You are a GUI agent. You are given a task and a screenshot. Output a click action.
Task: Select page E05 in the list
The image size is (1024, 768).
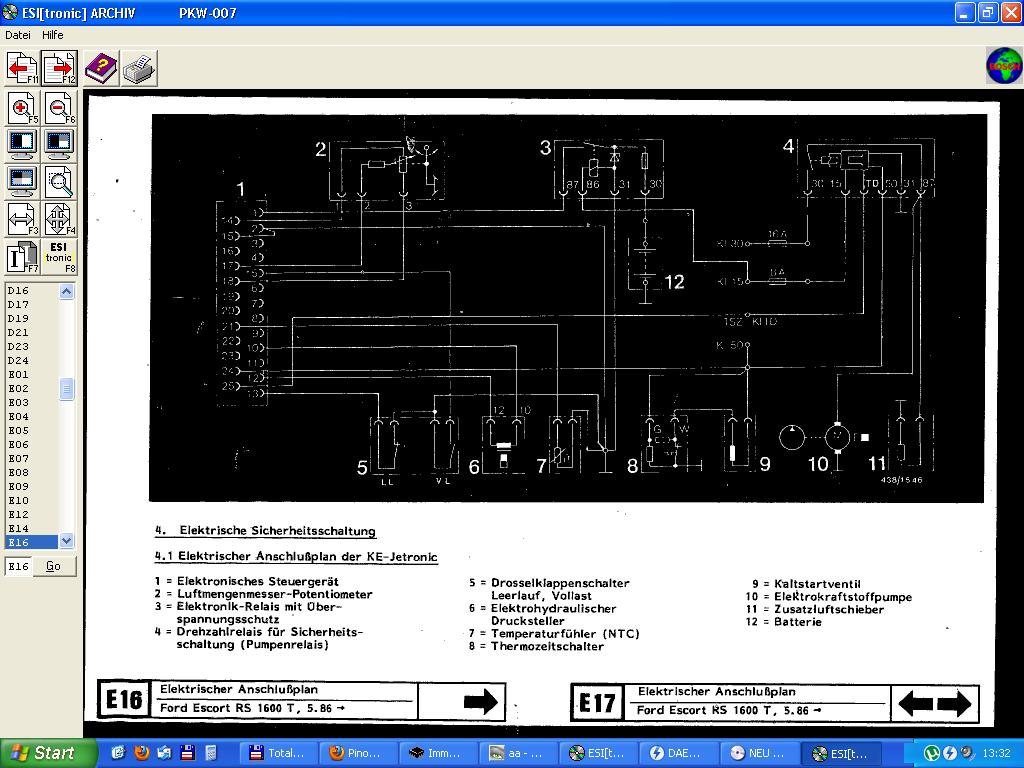19,430
